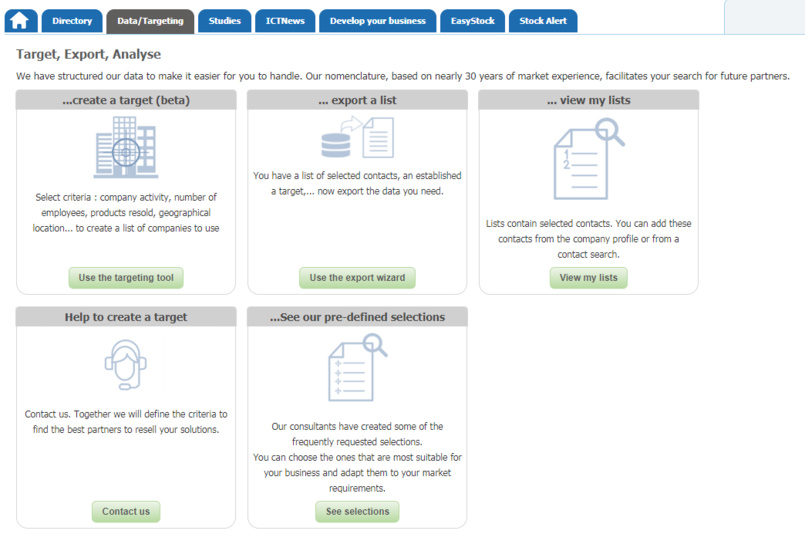Click the 'Select criteria : company activity' text
The width and height of the screenshot is (805, 551).
(x=103, y=197)
